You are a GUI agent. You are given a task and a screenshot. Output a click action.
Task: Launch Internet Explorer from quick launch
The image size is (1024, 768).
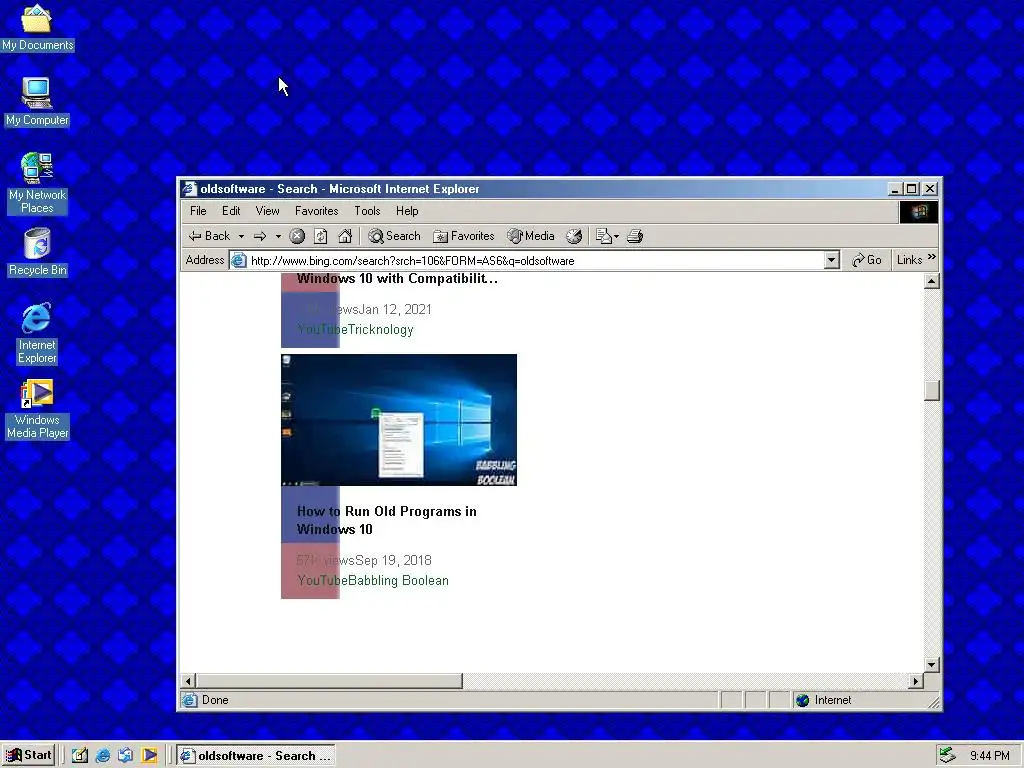(x=103, y=756)
